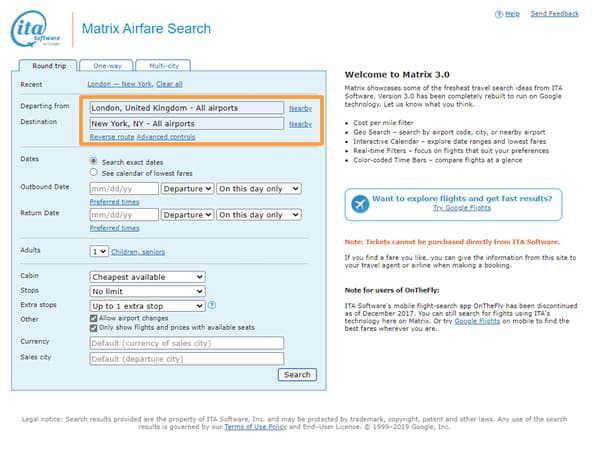Click the Sales city input field

[187, 359]
